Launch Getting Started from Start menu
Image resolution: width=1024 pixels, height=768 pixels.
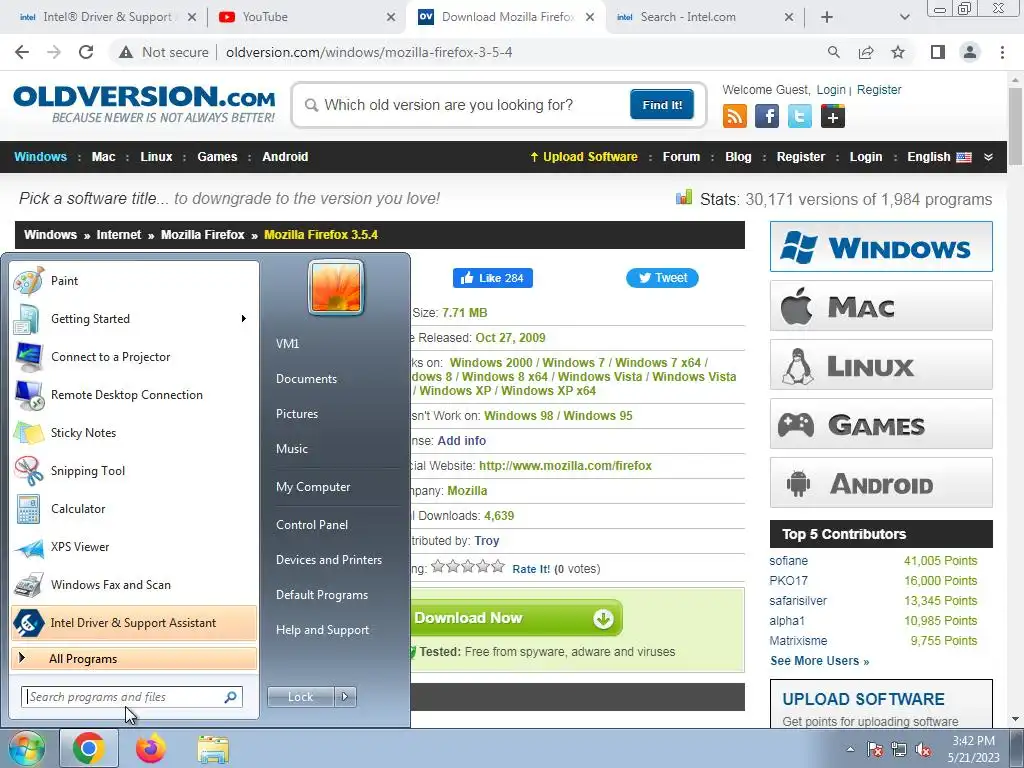coord(134,319)
